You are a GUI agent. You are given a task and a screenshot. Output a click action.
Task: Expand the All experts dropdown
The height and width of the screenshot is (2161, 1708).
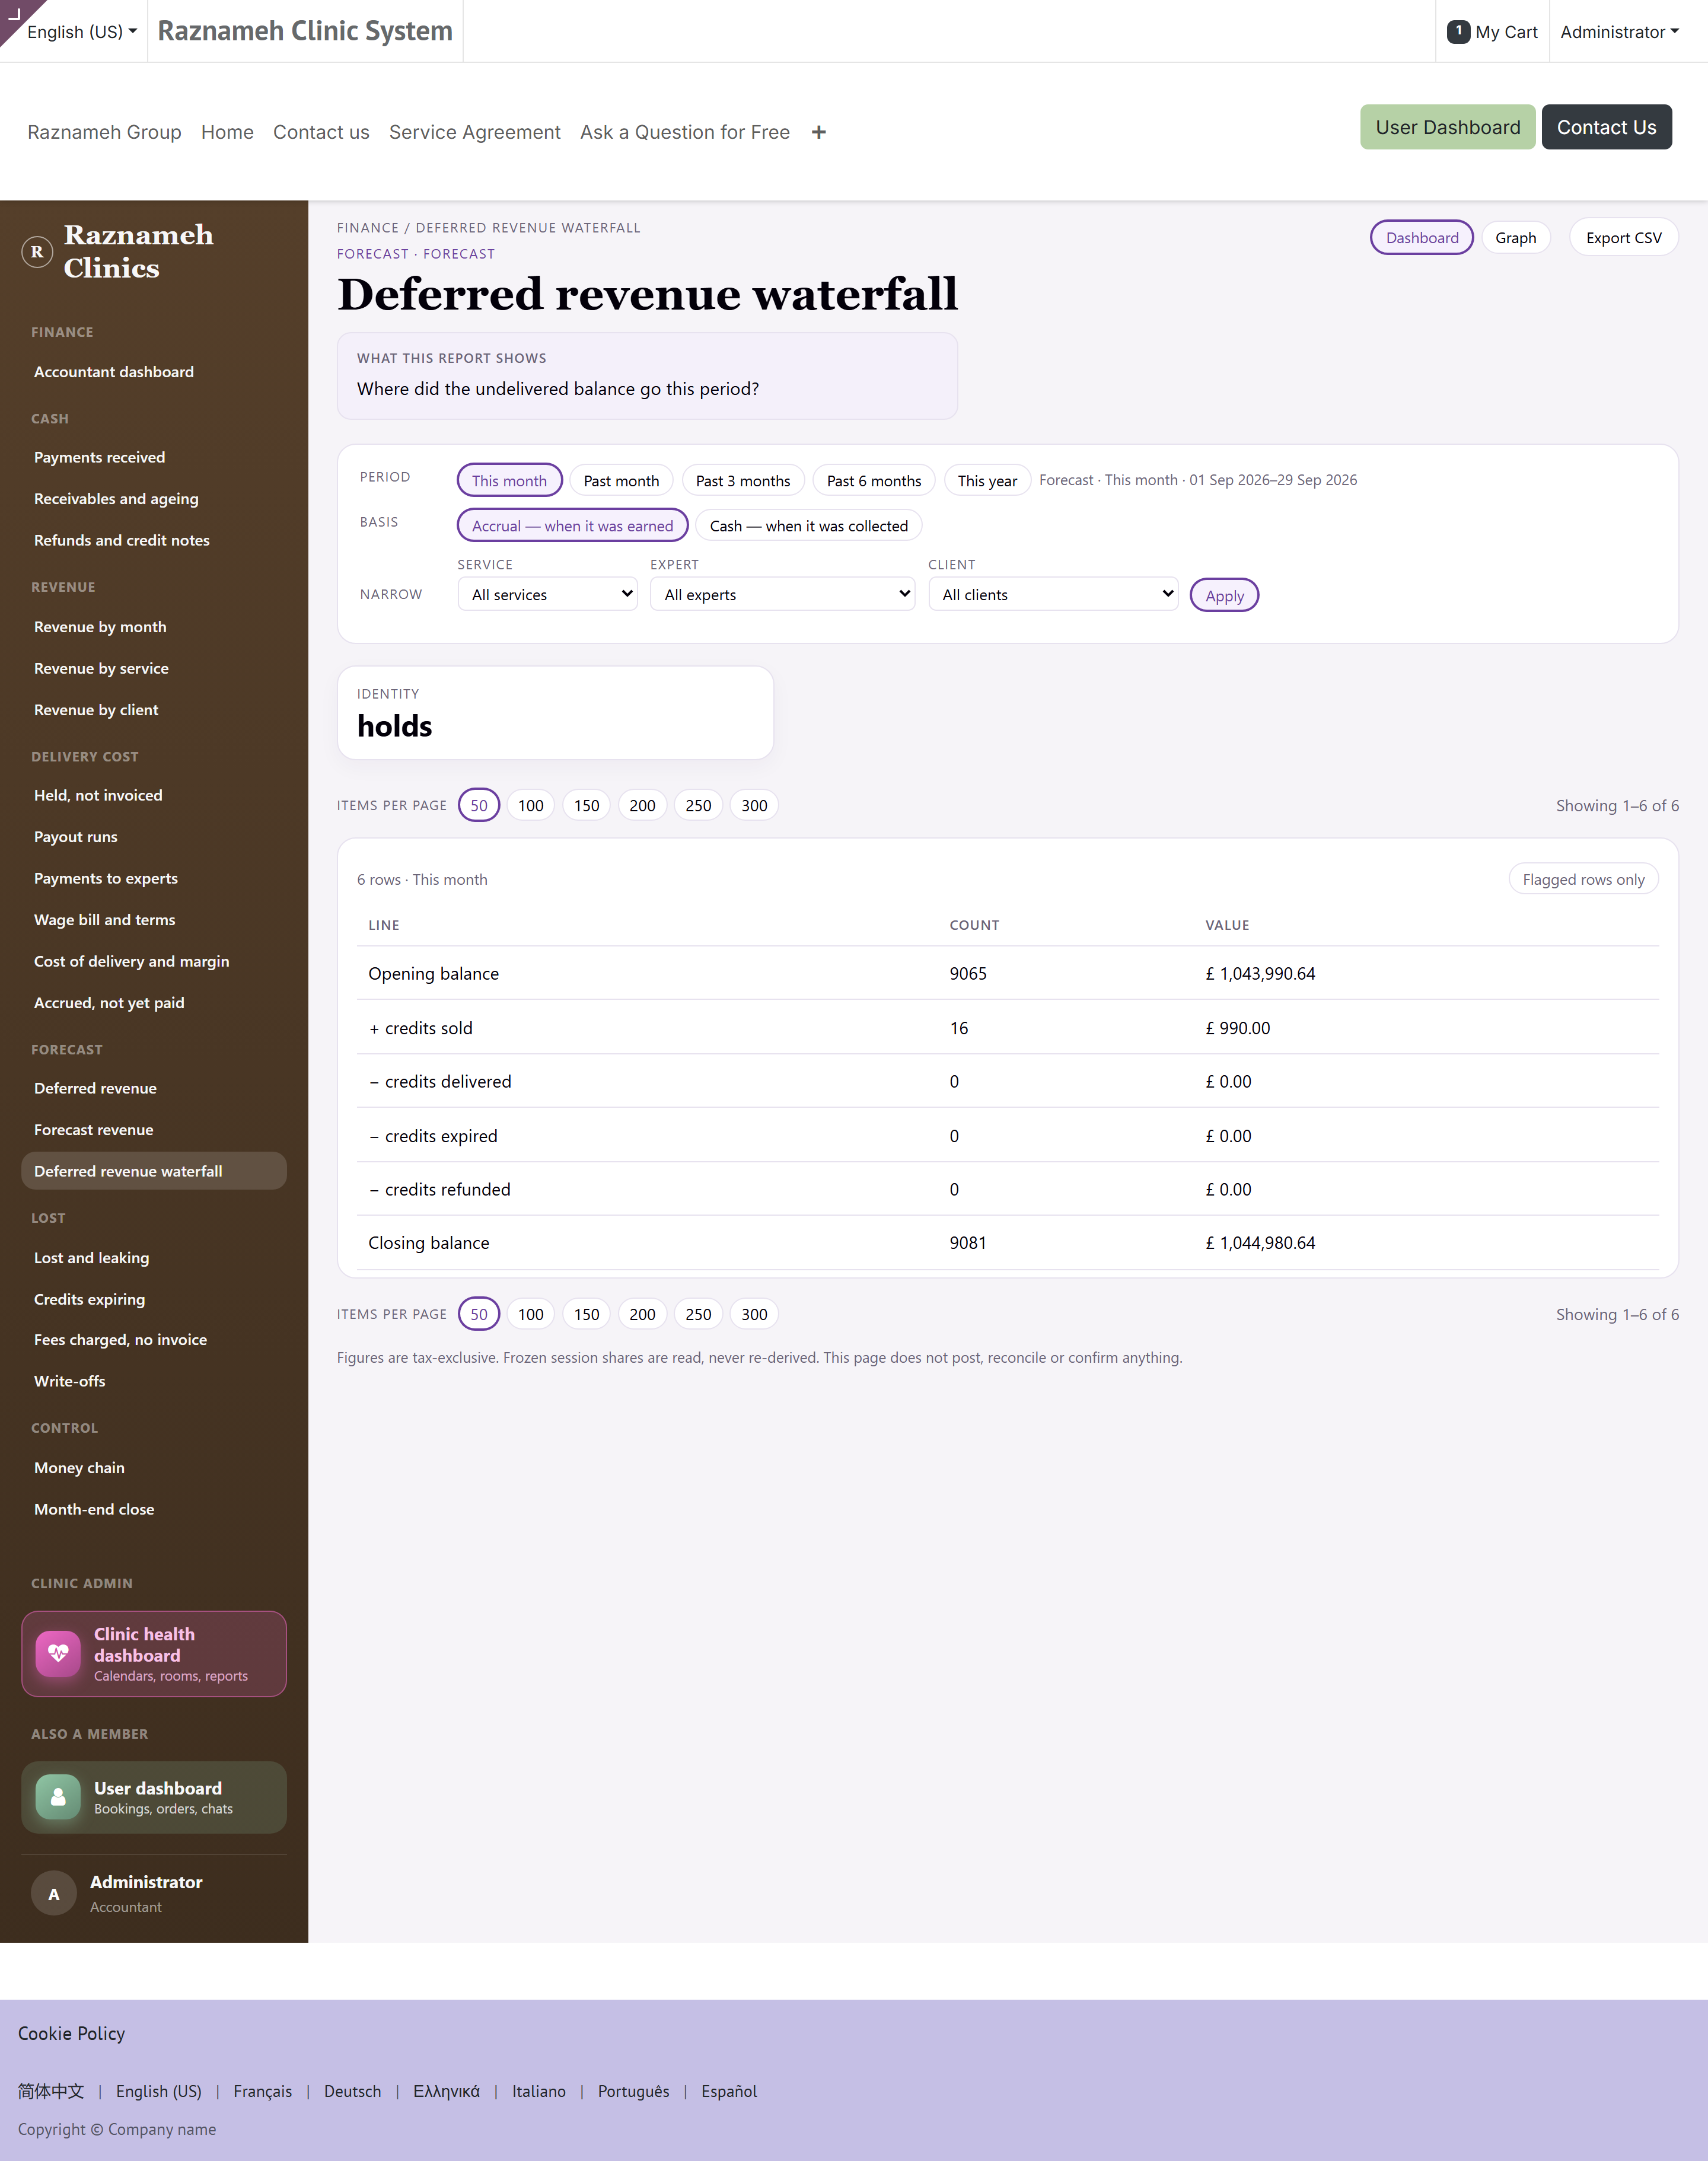[782, 594]
